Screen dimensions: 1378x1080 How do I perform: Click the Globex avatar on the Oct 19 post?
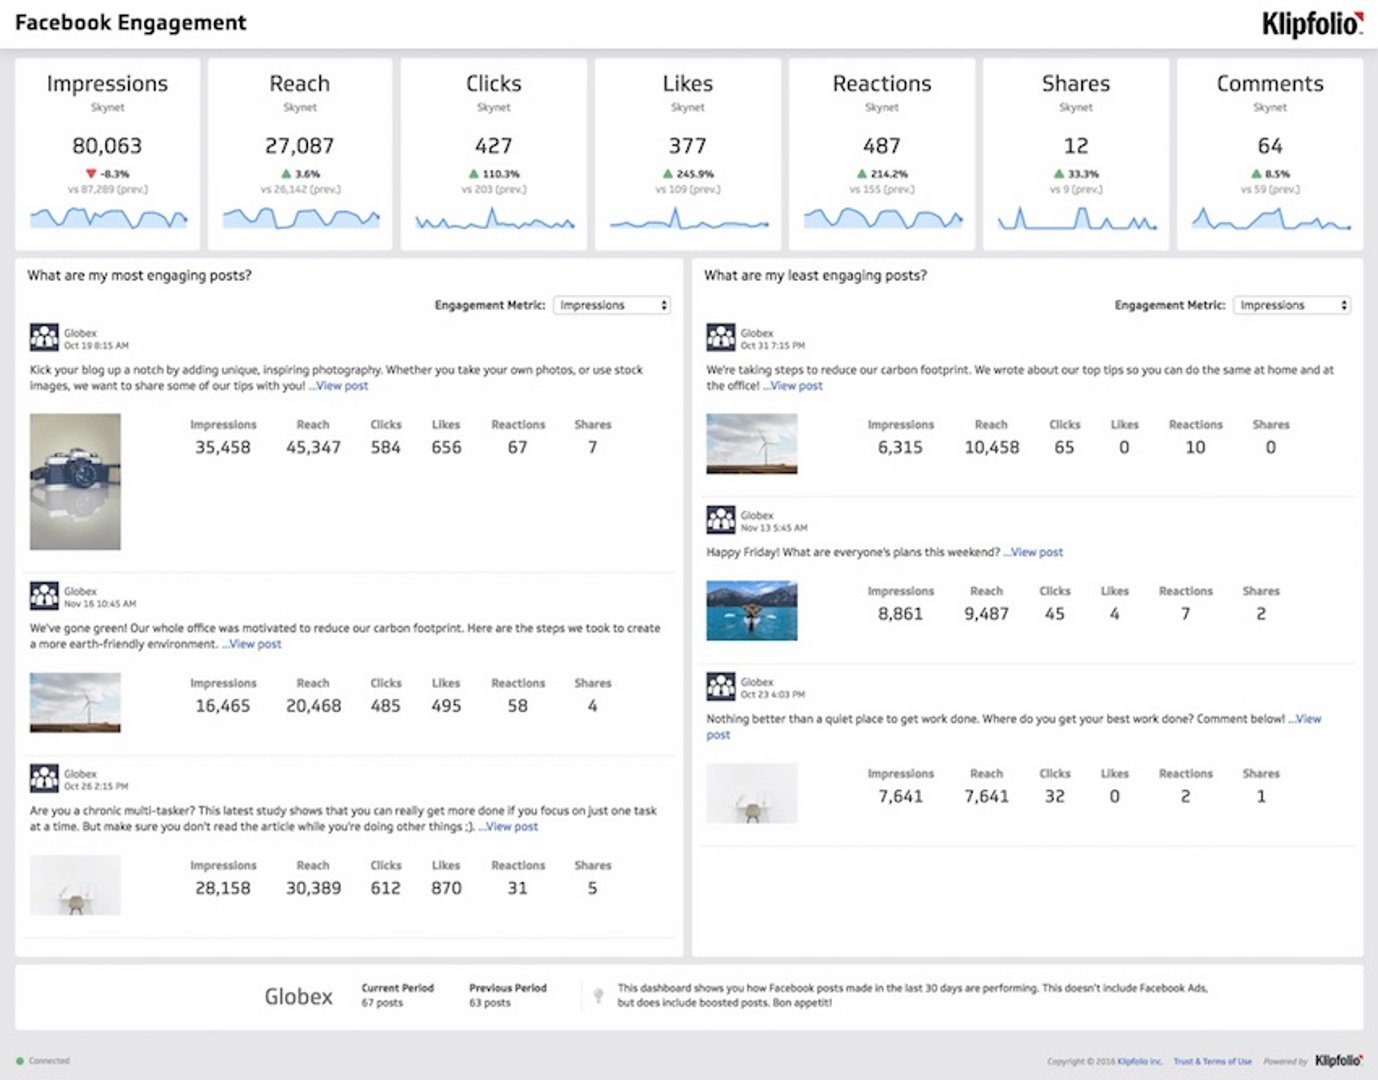(x=44, y=336)
